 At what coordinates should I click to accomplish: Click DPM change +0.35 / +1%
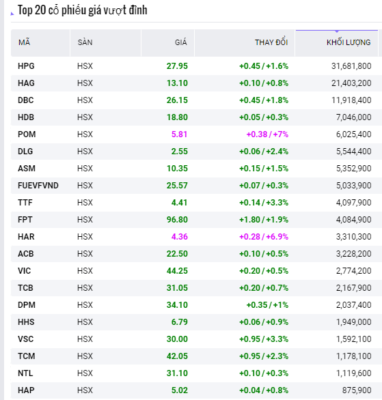click(x=267, y=305)
